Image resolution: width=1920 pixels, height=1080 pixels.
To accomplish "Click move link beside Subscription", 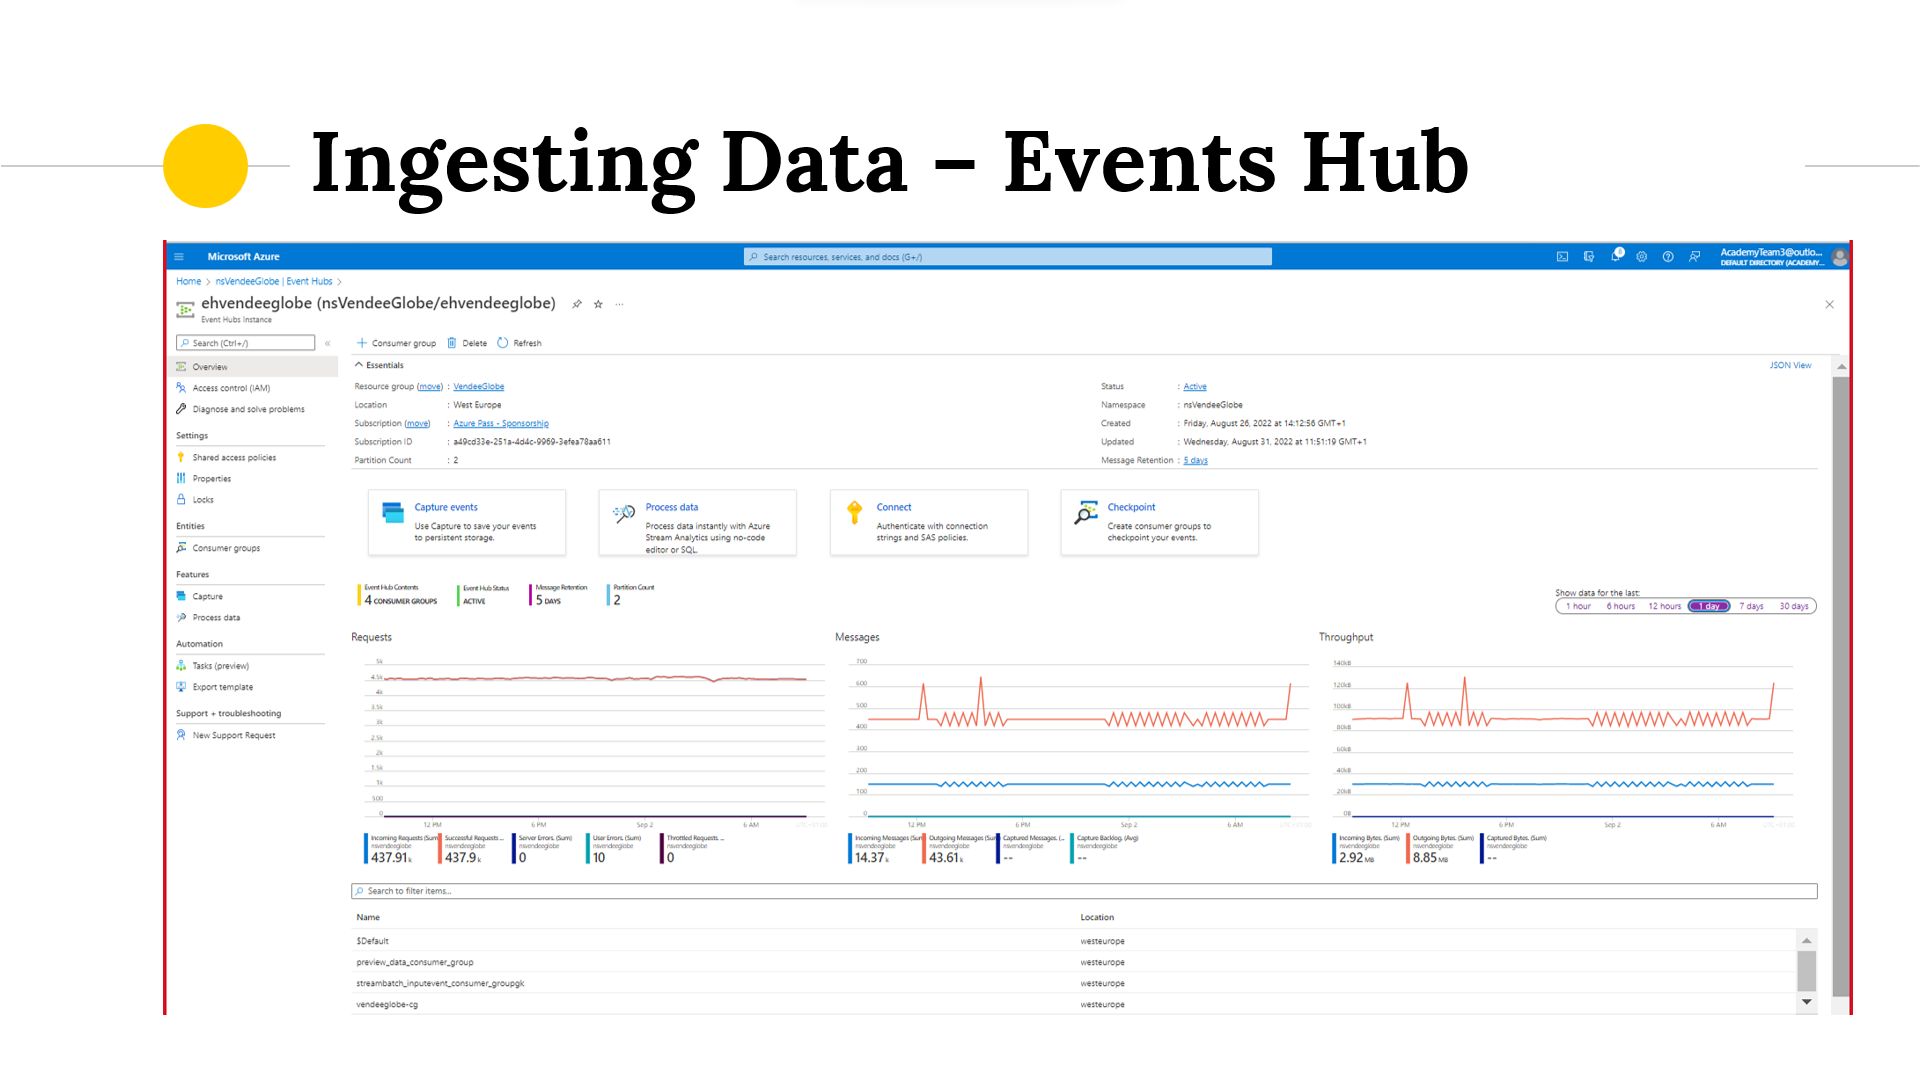I will tap(418, 424).
